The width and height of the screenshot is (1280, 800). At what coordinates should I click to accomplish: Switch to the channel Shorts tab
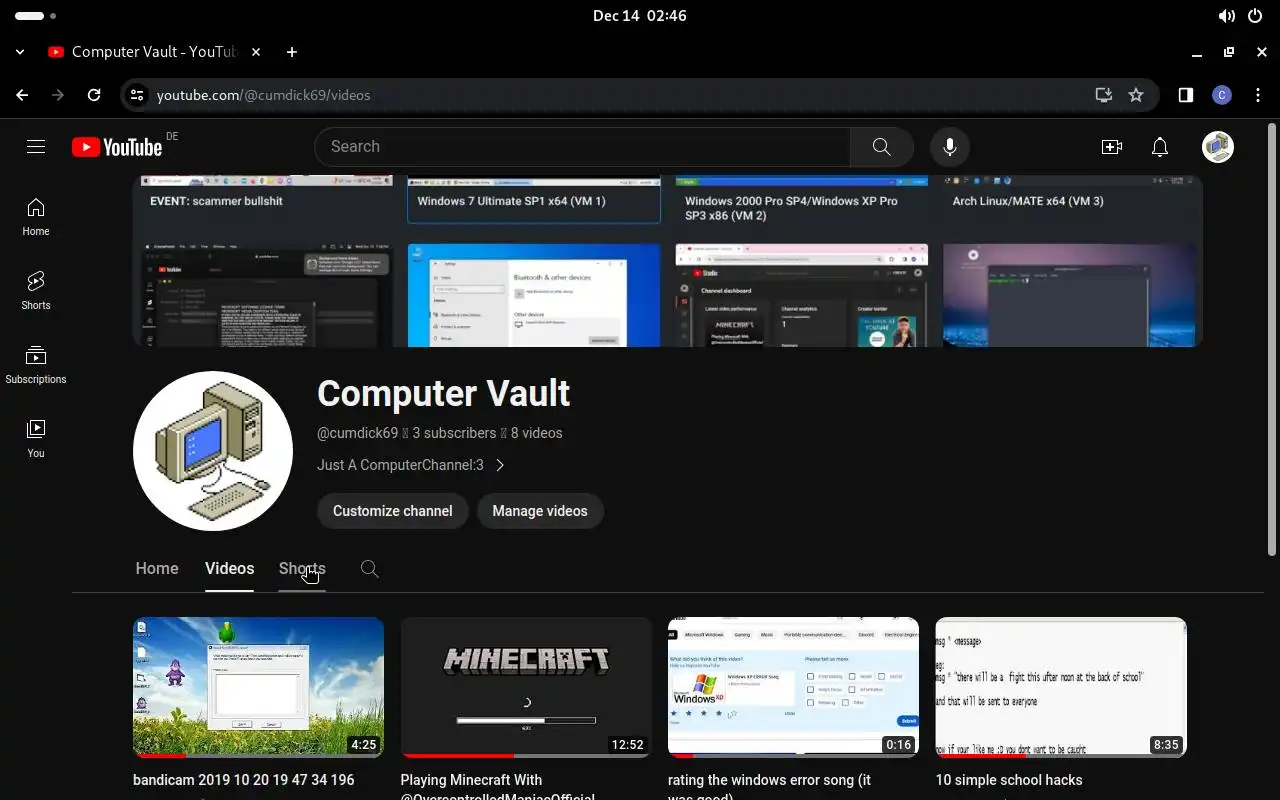(x=302, y=568)
